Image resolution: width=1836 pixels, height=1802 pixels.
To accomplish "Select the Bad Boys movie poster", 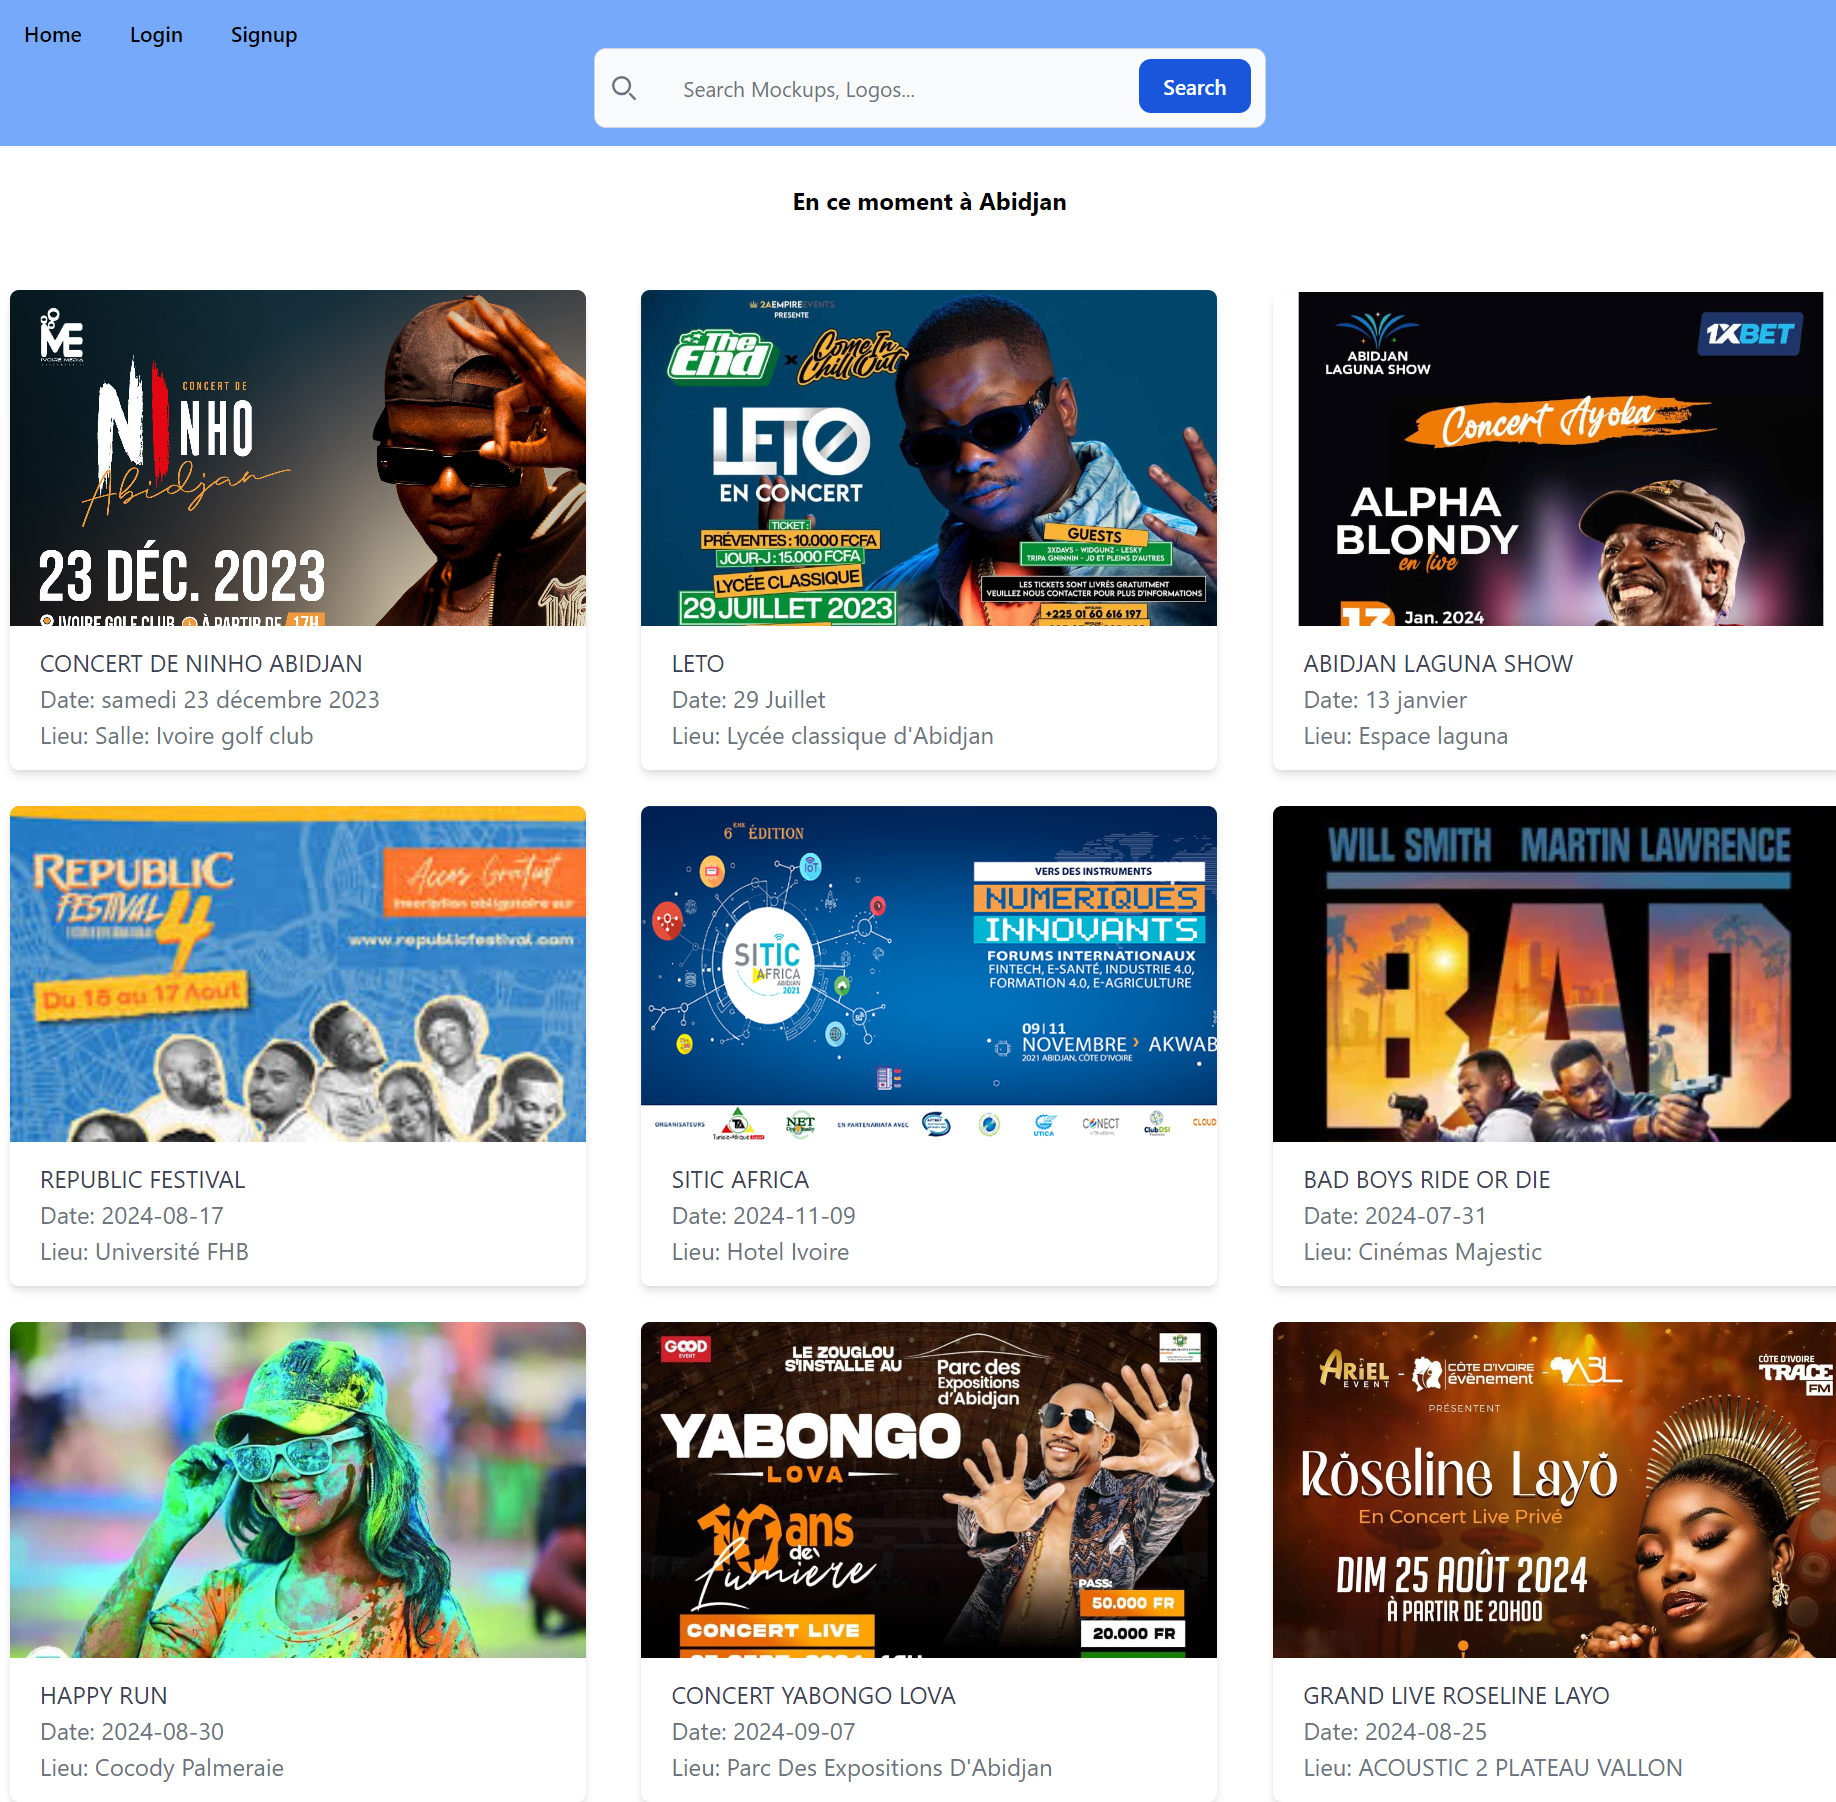I will coord(1554,974).
